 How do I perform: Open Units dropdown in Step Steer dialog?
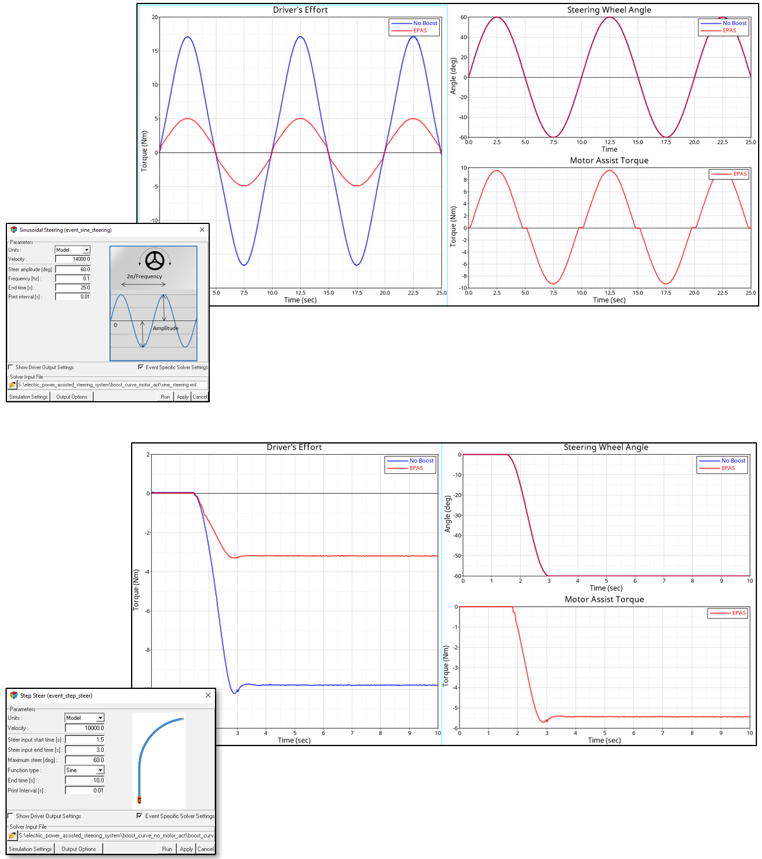(85, 718)
